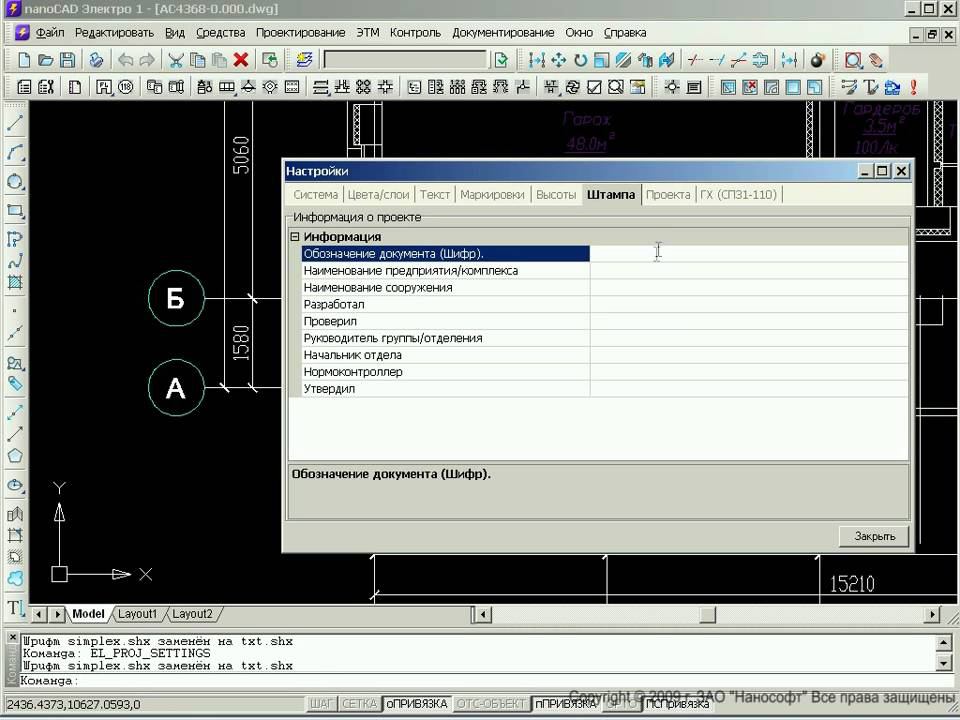The height and width of the screenshot is (720, 960).
Task: Create a new file with New icon
Action: (24, 60)
